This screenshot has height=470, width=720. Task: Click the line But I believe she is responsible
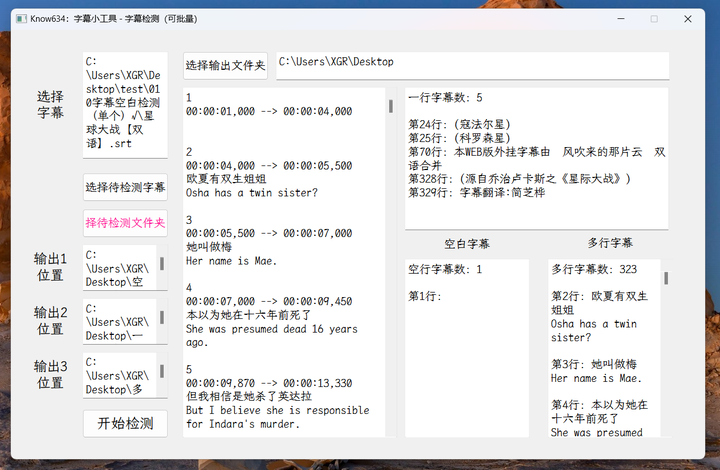277,410
